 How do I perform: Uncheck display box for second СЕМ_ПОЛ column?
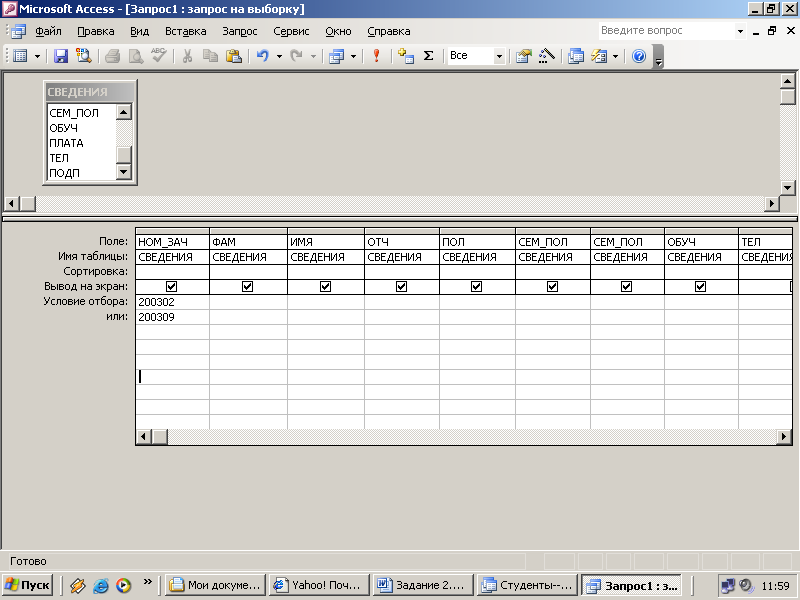[x=627, y=287]
